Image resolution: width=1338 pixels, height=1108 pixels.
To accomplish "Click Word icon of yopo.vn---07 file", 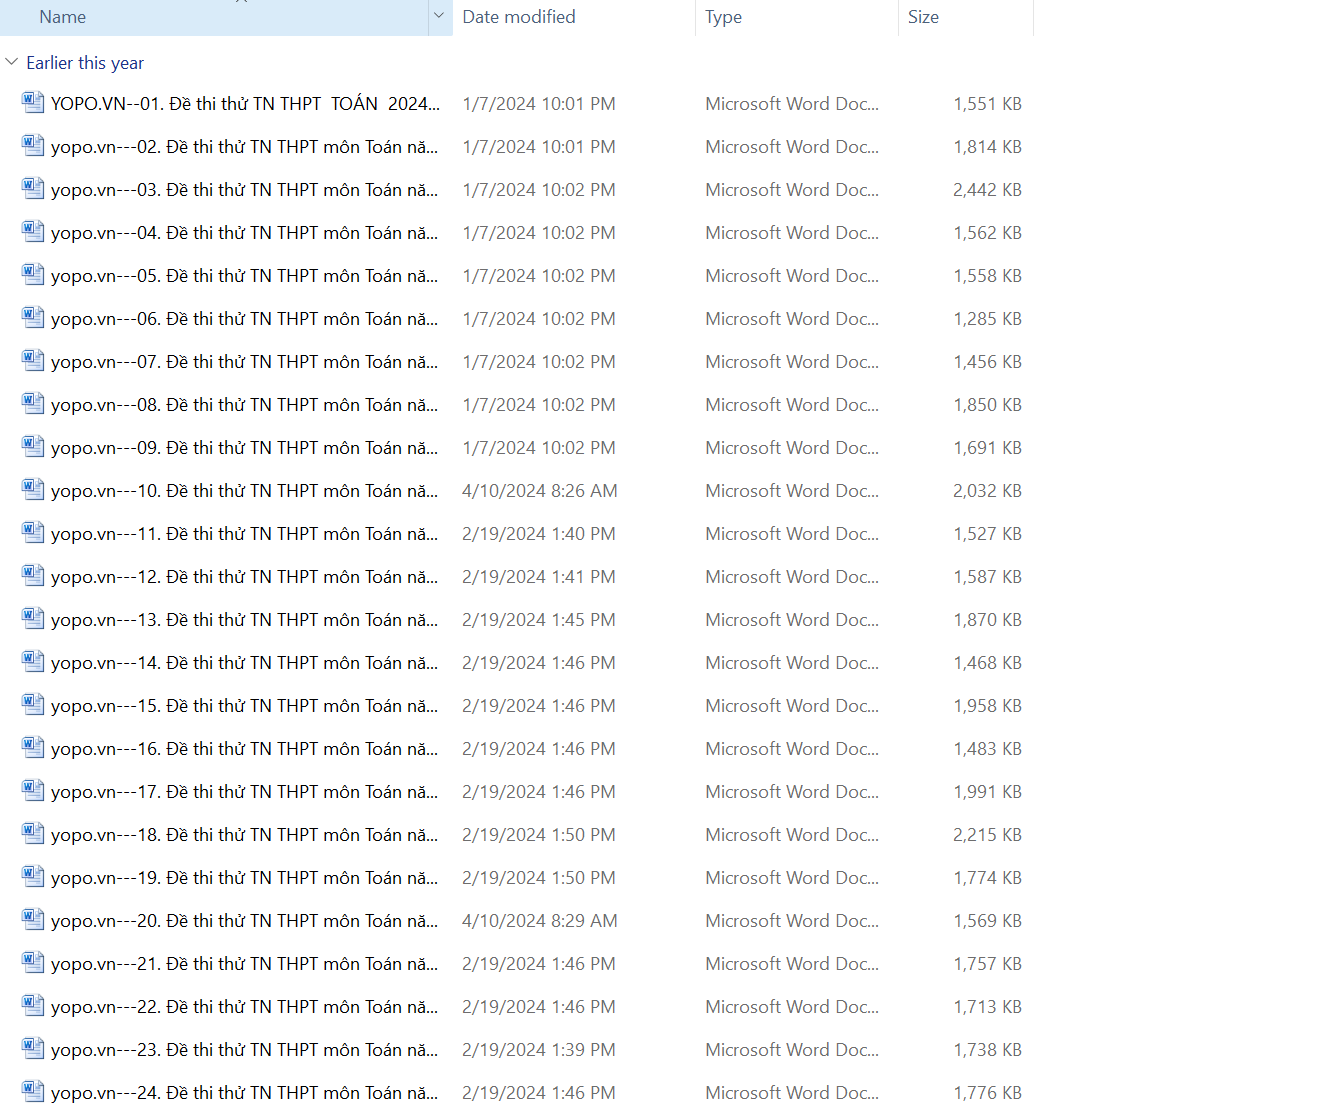I will (33, 360).
